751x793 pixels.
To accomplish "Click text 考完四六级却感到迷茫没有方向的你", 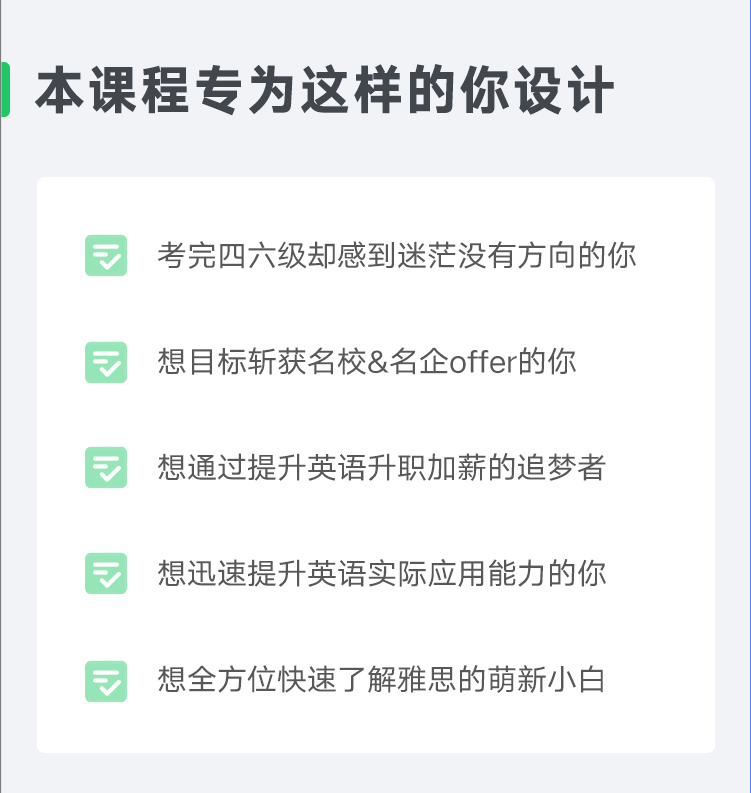I will coord(396,255).
